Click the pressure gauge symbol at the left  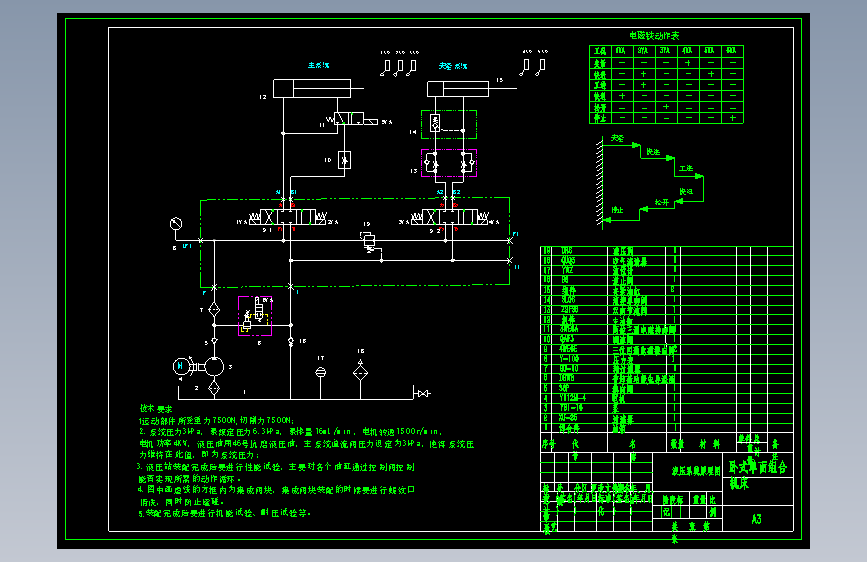[176, 223]
